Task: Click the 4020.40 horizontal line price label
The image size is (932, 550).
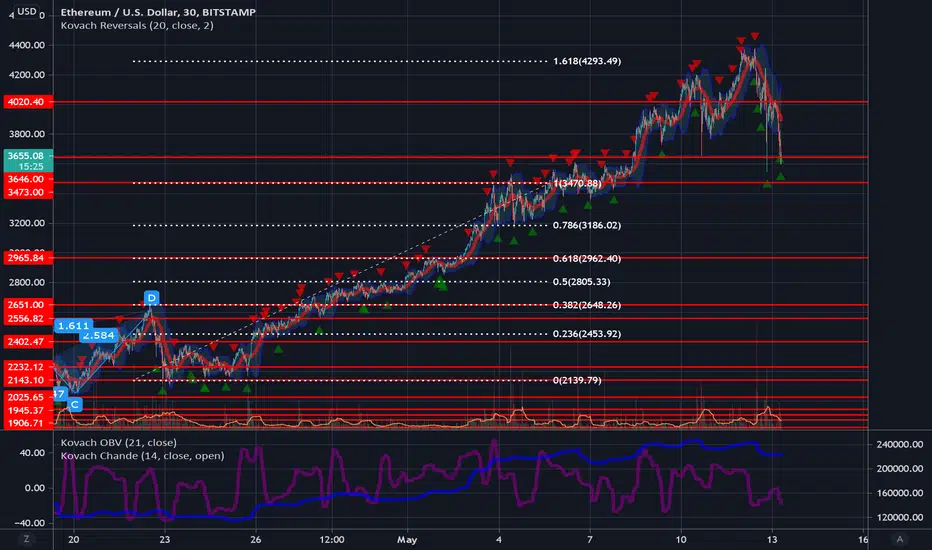Action: 28,102
